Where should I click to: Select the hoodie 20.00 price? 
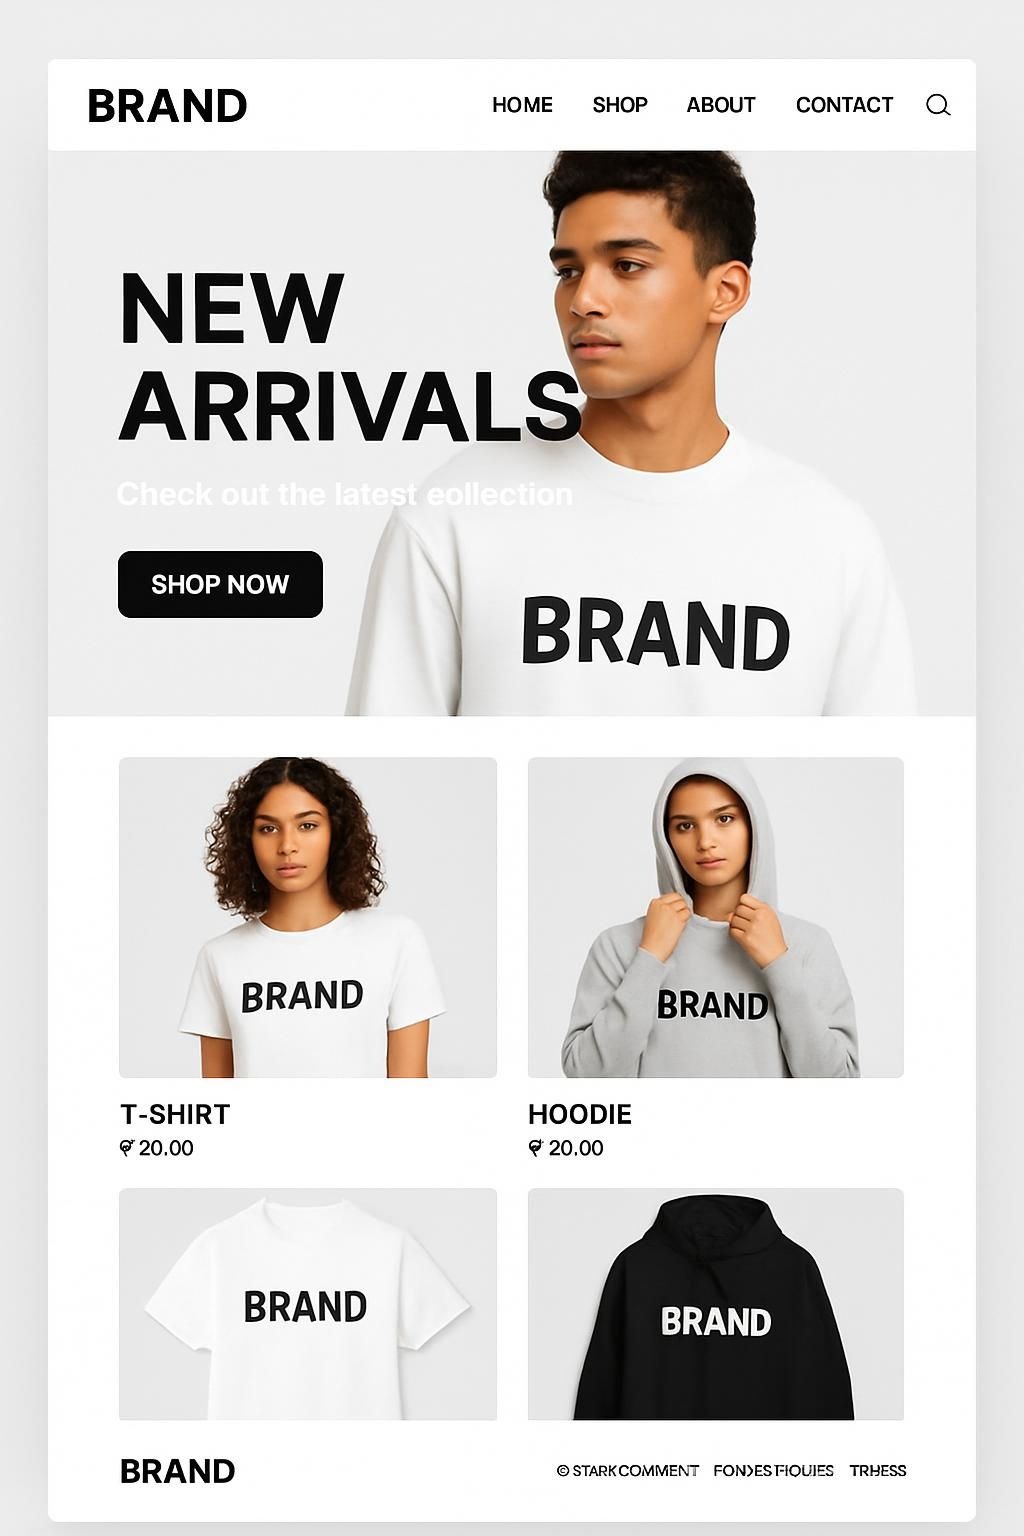pyautogui.click(x=566, y=1148)
